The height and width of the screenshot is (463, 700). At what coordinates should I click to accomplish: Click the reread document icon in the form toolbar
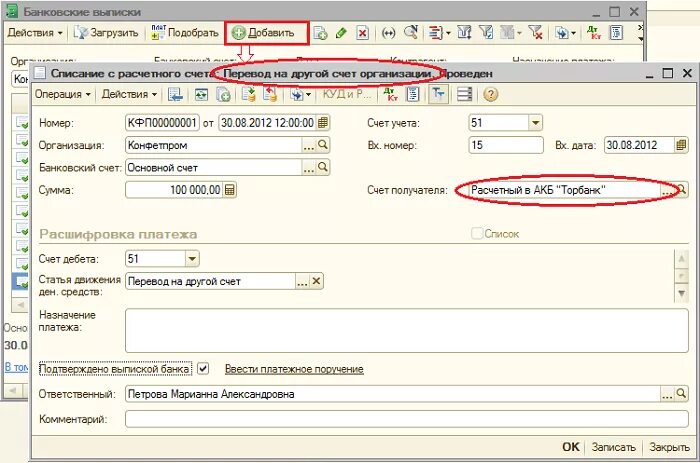pos(201,94)
